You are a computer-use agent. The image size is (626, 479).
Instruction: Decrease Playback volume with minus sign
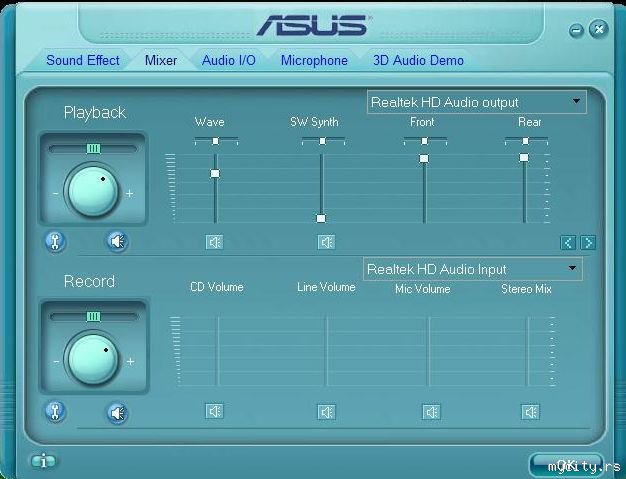pyautogui.click(x=55, y=194)
